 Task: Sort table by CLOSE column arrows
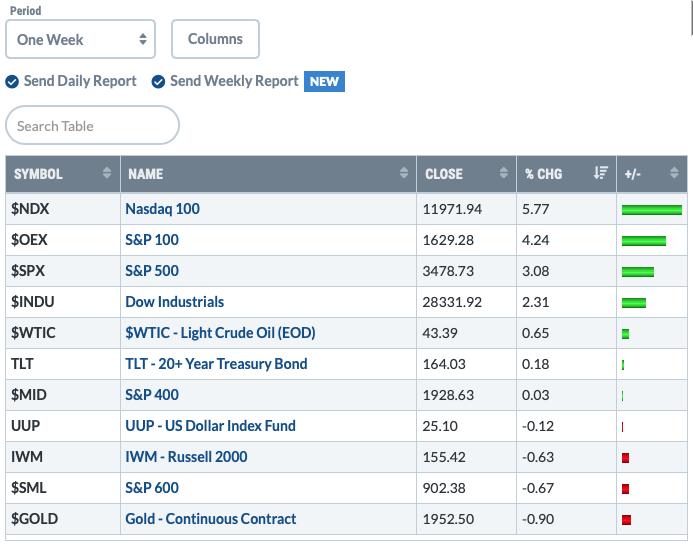click(x=503, y=173)
